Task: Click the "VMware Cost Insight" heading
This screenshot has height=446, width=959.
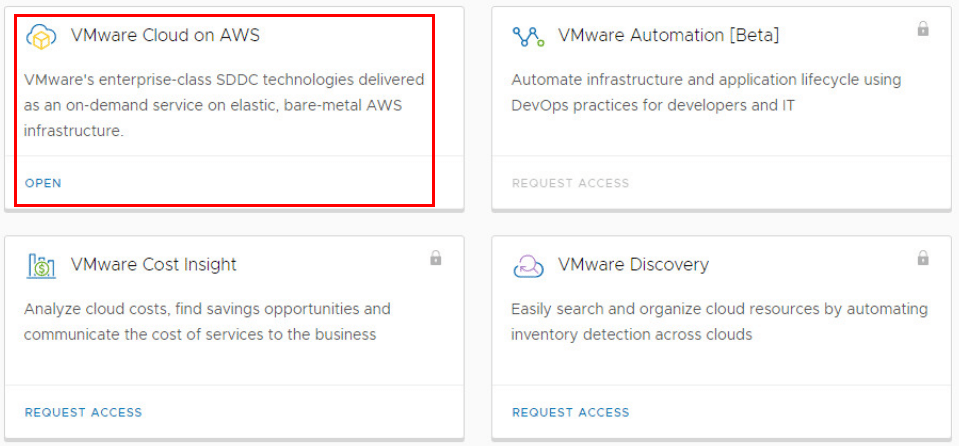Action: point(154,265)
